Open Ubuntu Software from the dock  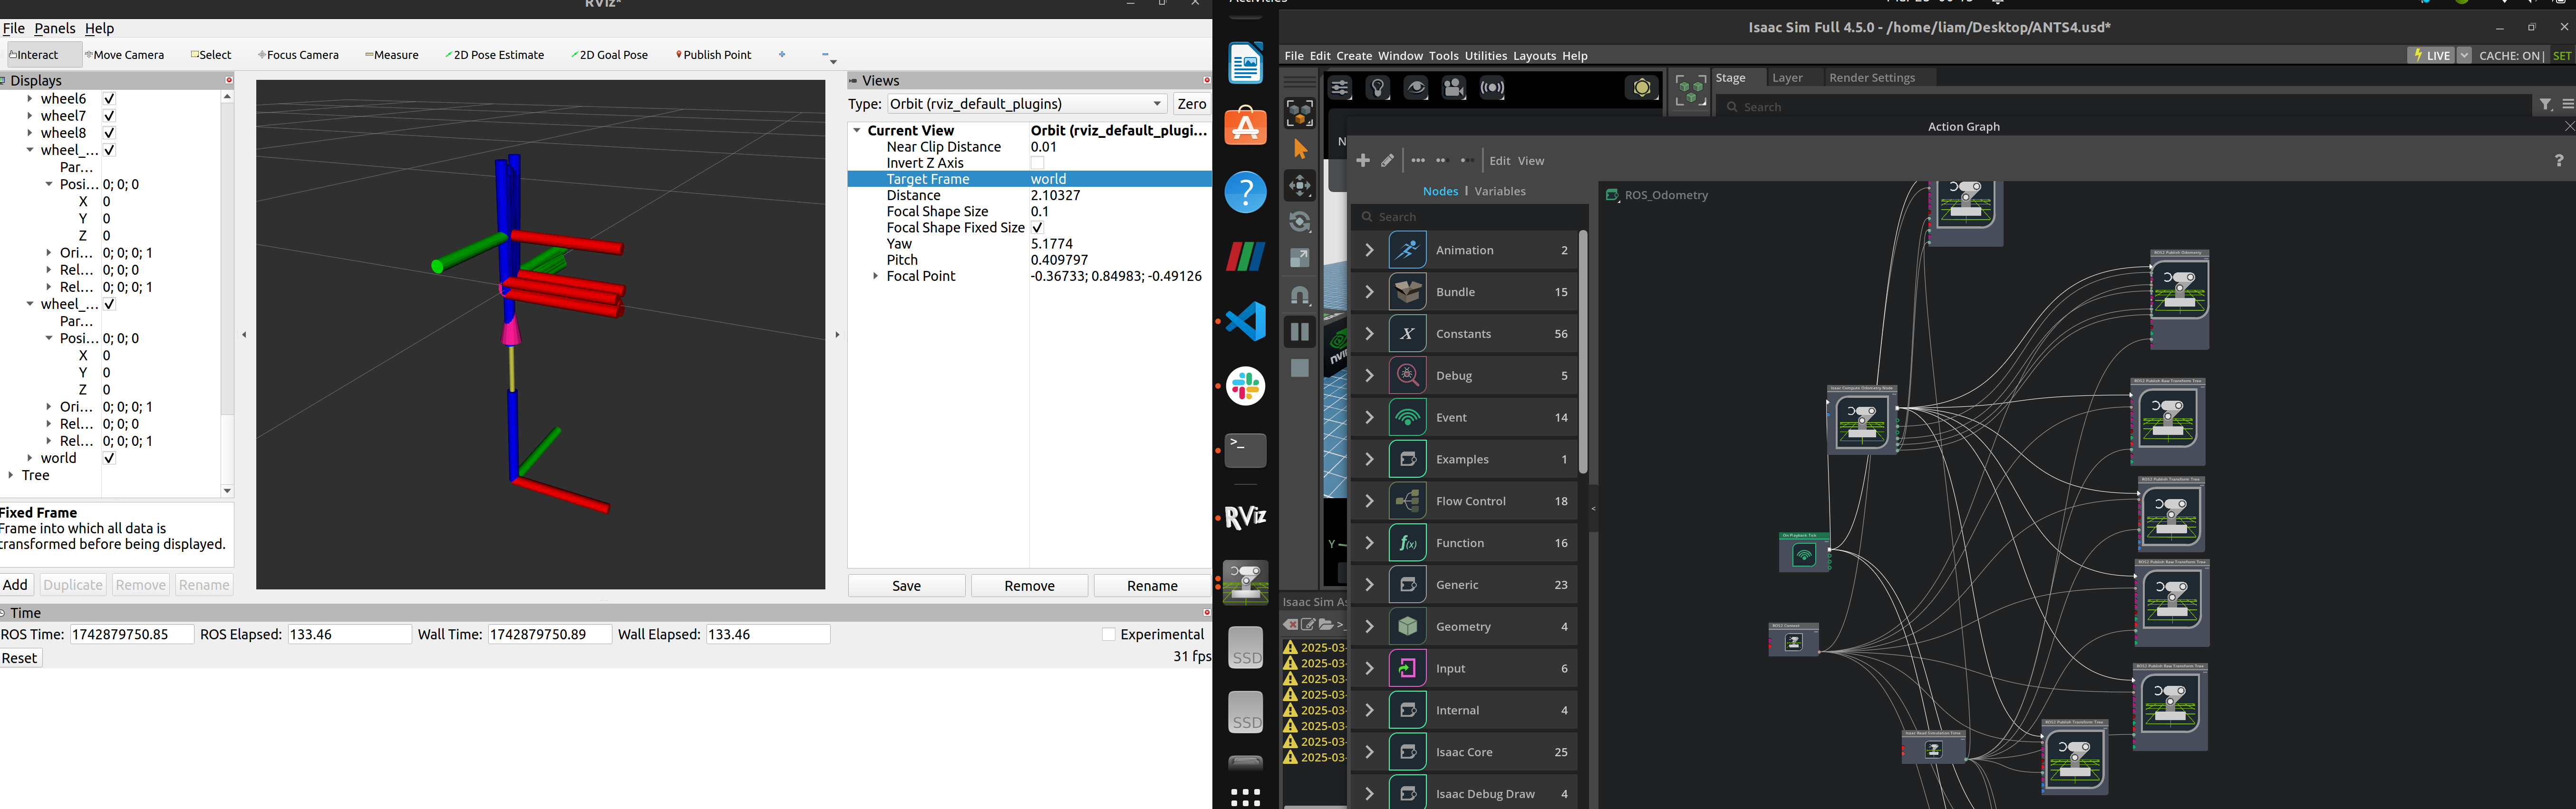(1246, 127)
